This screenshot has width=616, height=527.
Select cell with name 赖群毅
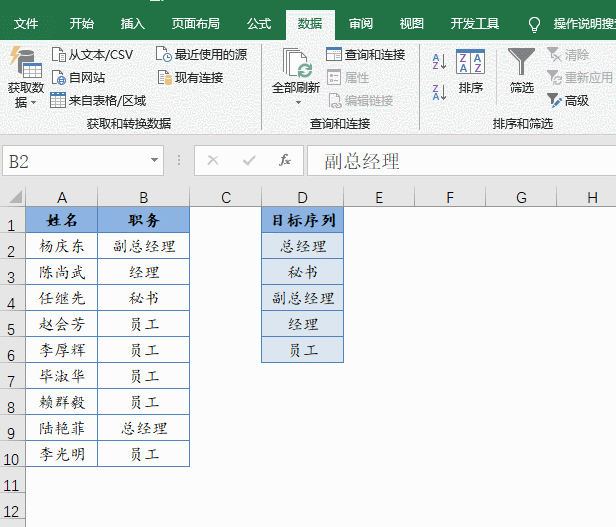(x=62, y=402)
